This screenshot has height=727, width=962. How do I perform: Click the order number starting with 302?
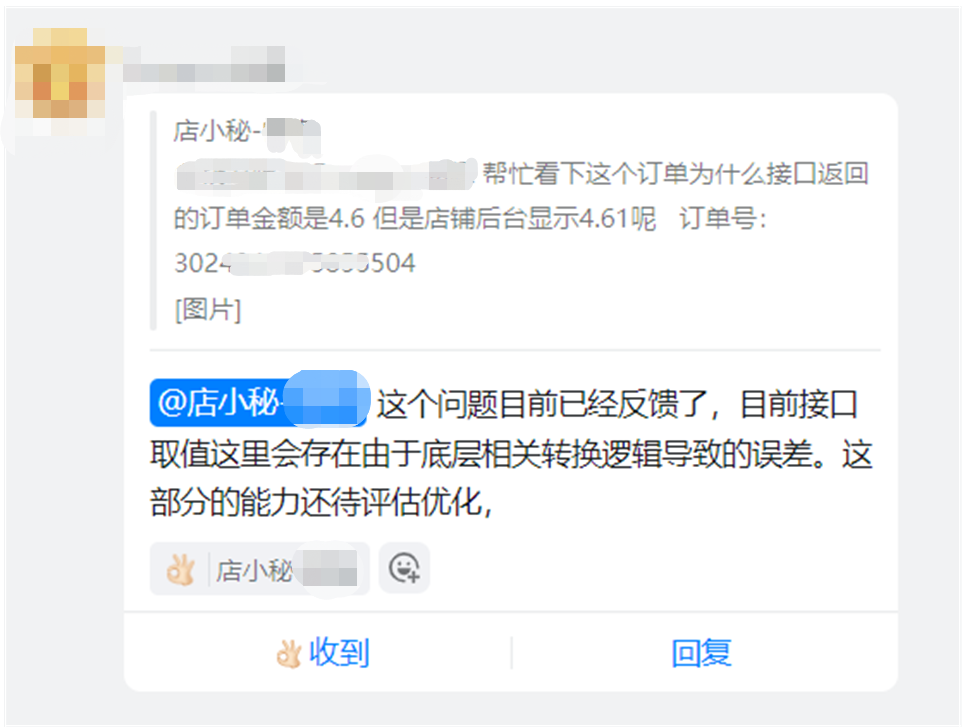point(295,263)
